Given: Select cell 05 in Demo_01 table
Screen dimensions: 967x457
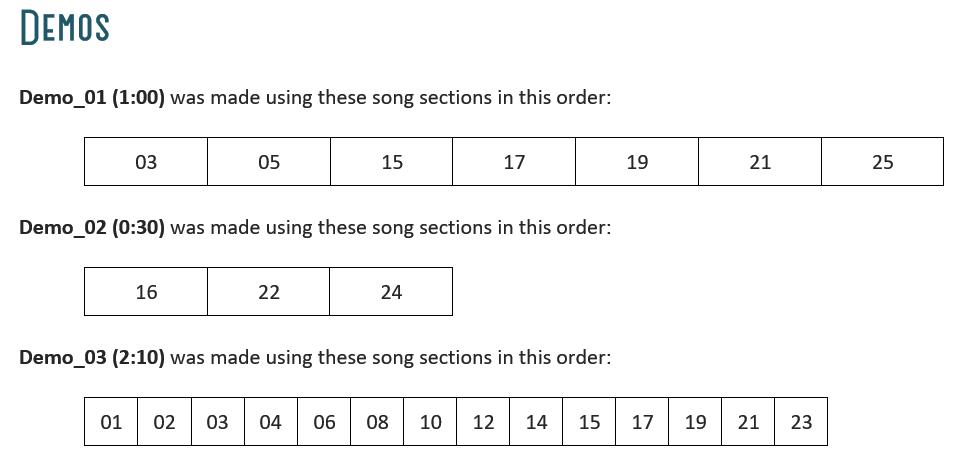Looking at the screenshot, I should [269, 162].
